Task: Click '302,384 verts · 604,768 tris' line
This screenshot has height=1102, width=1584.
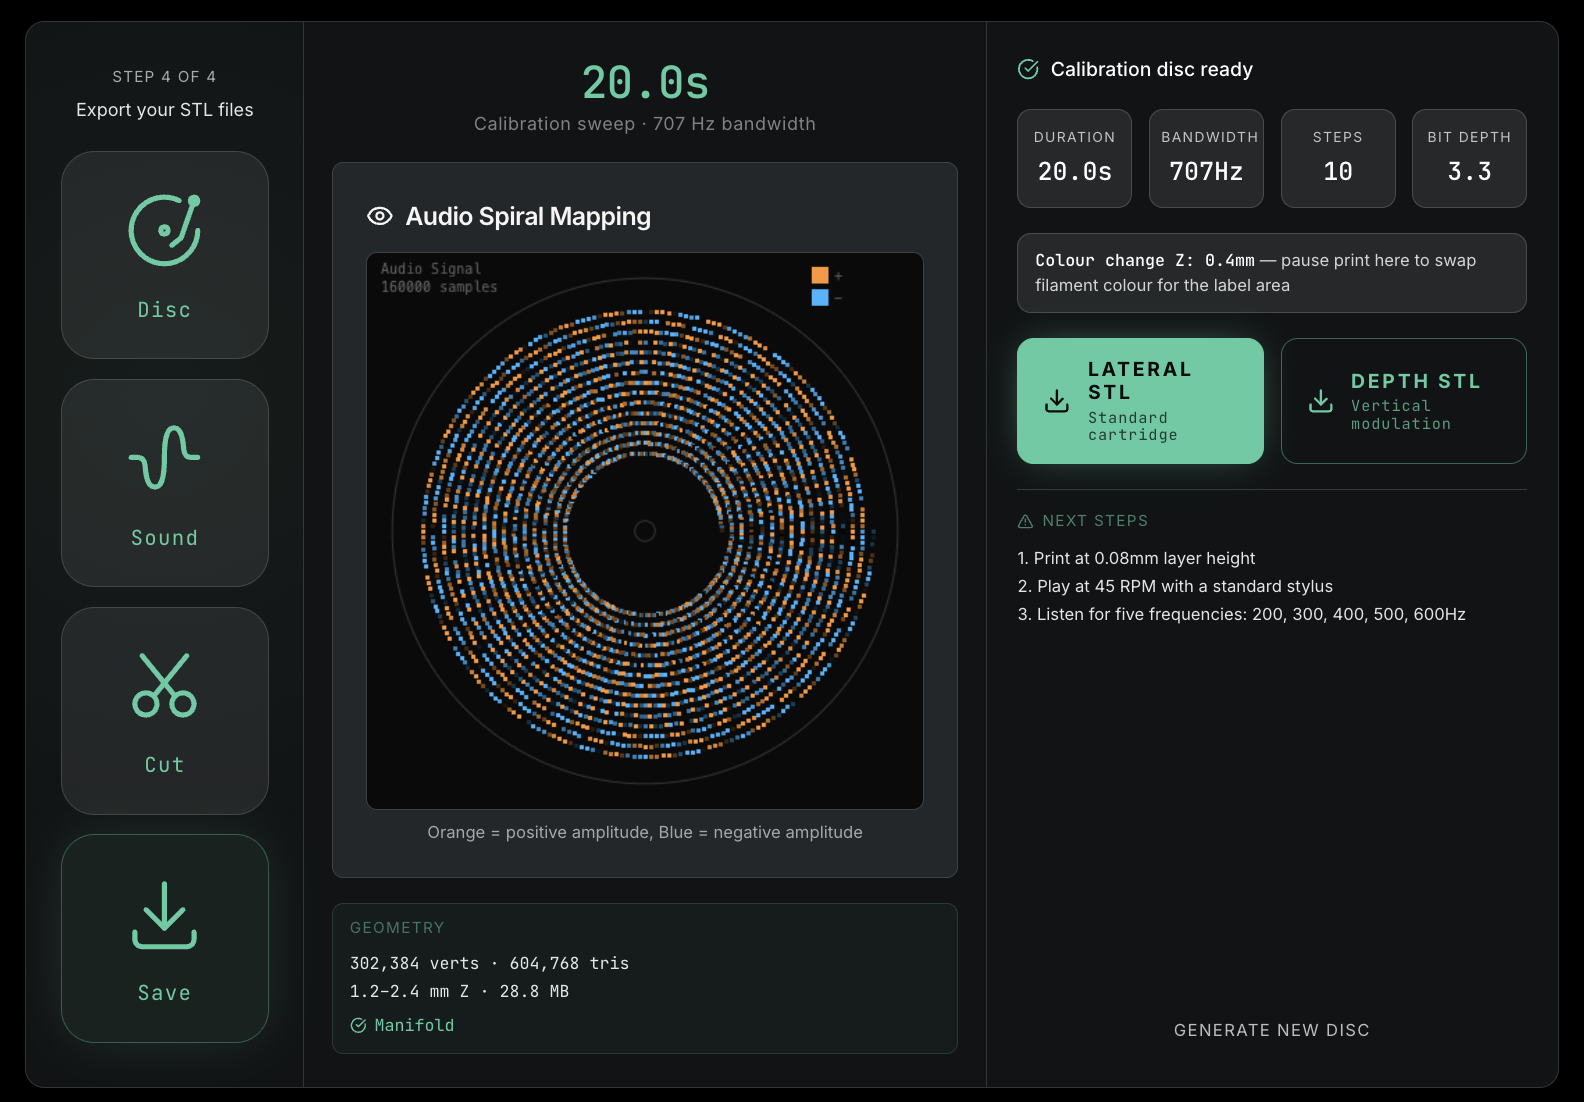Action: (490, 963)
